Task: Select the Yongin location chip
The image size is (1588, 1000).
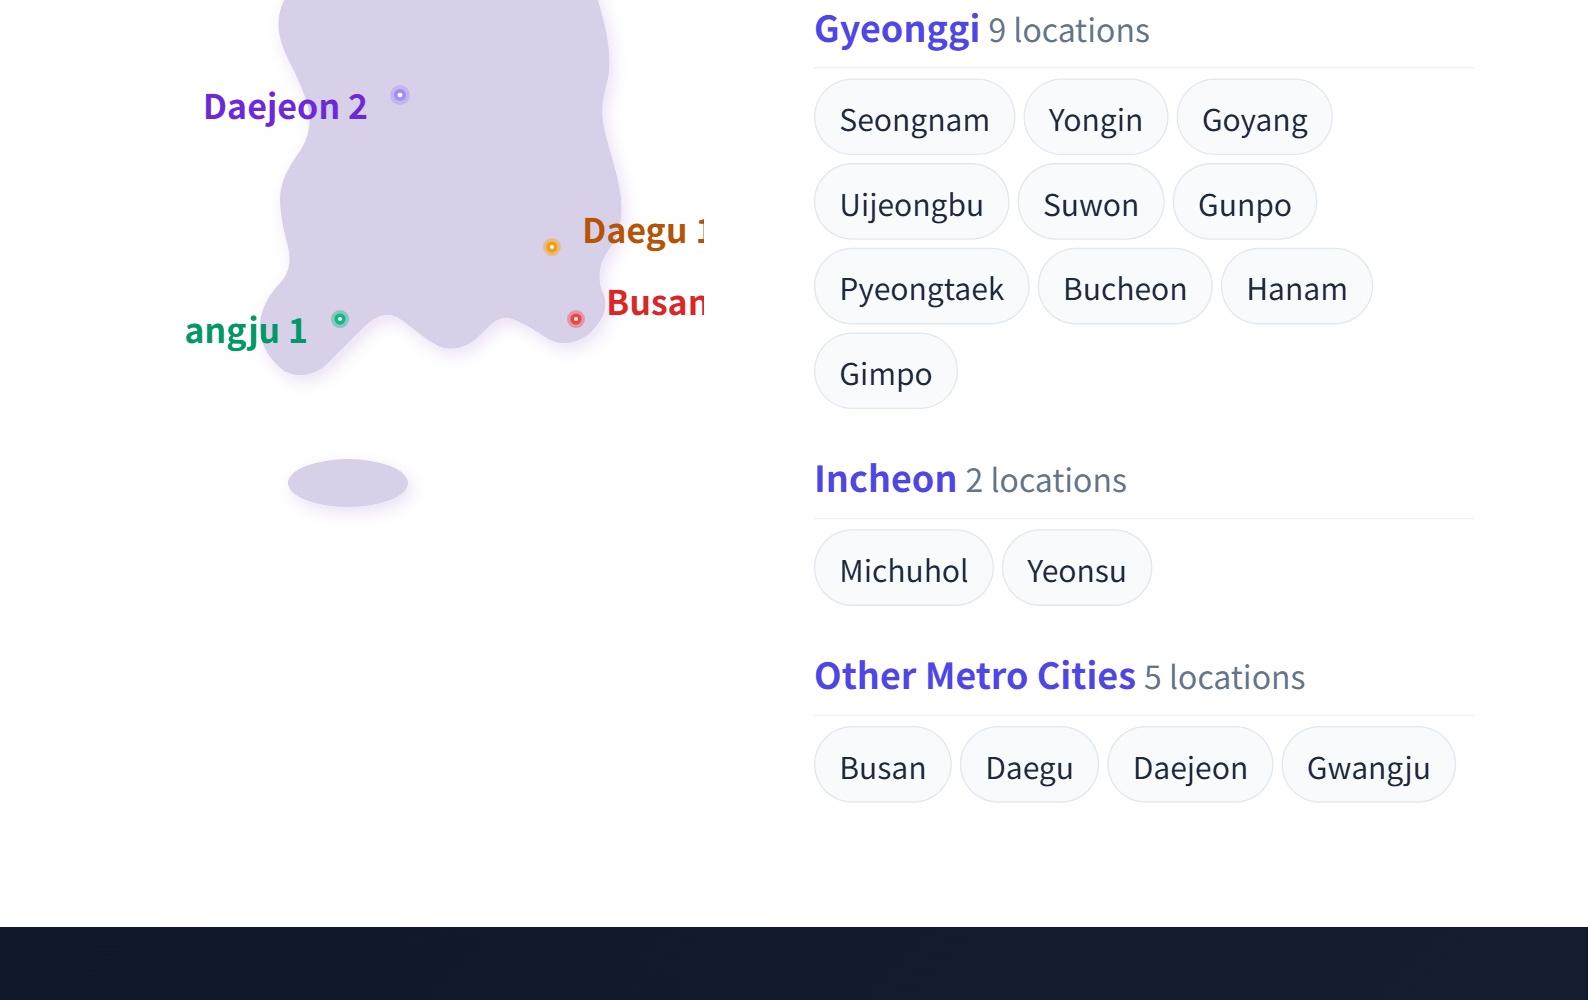Action: [x=1095, y=118]
